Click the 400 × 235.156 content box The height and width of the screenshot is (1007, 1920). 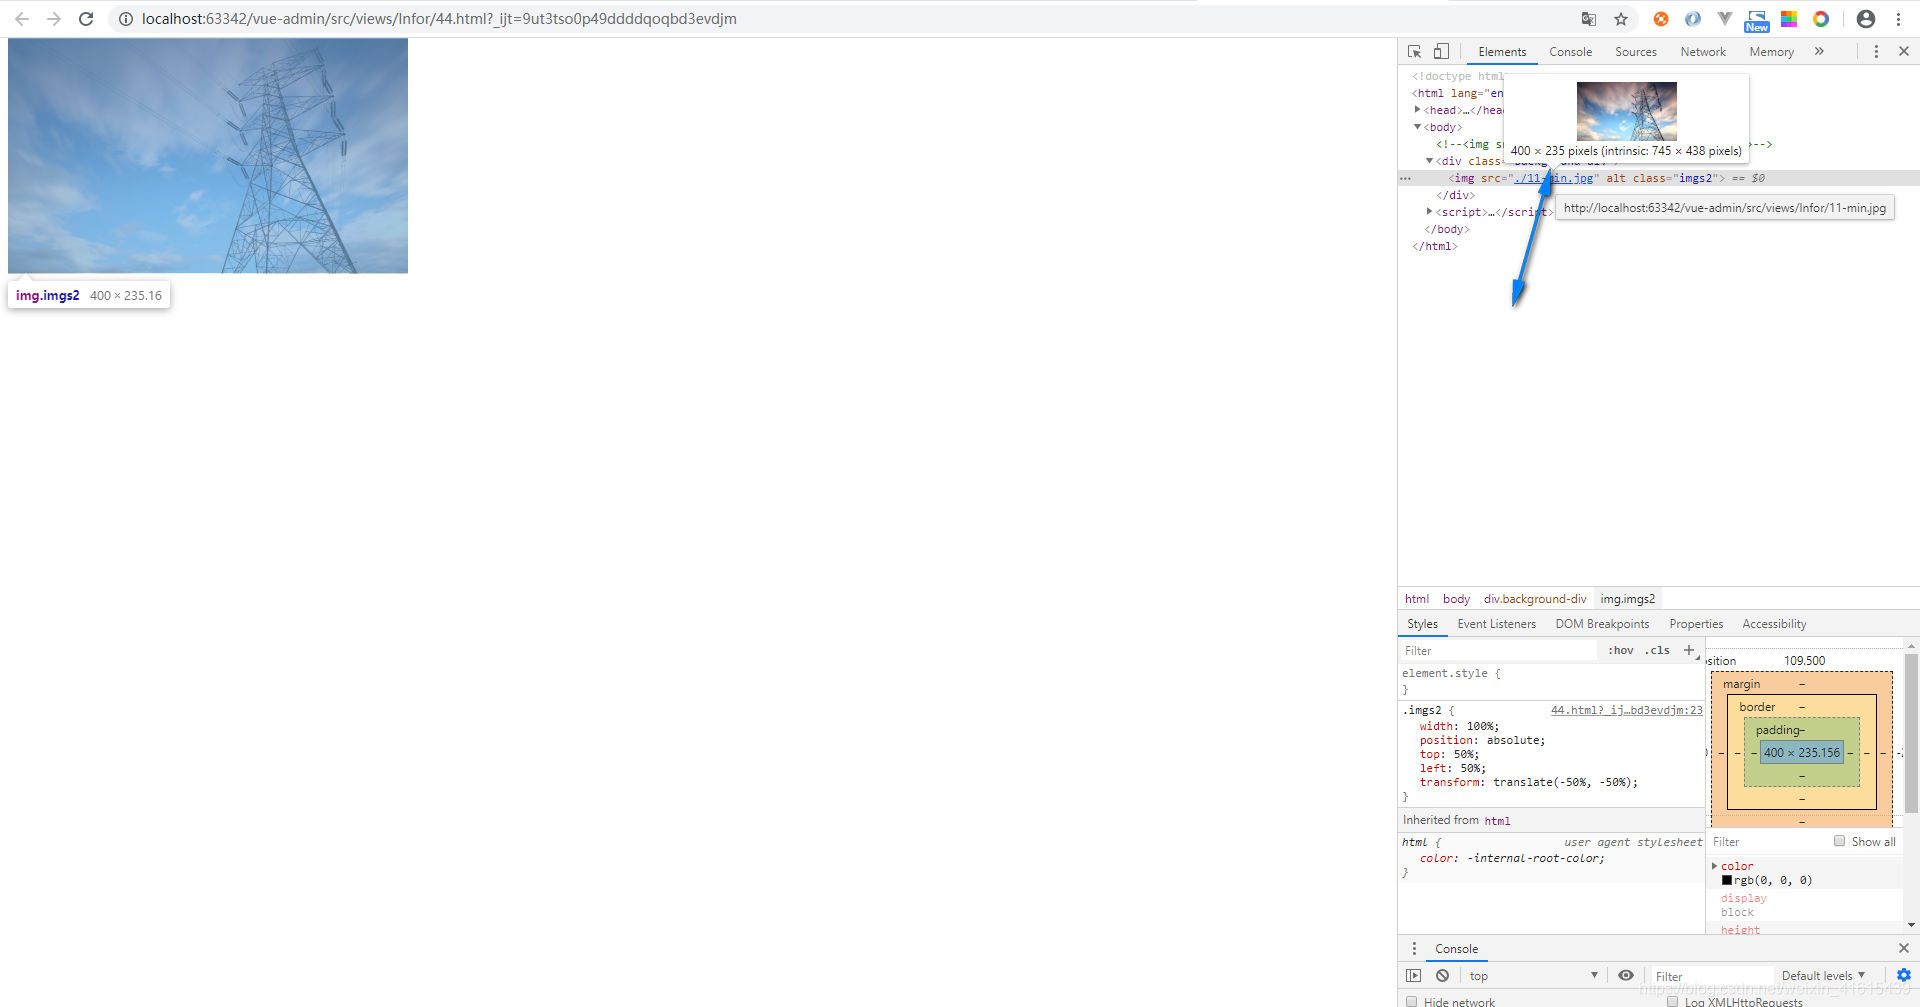(x=1801, y=753)
